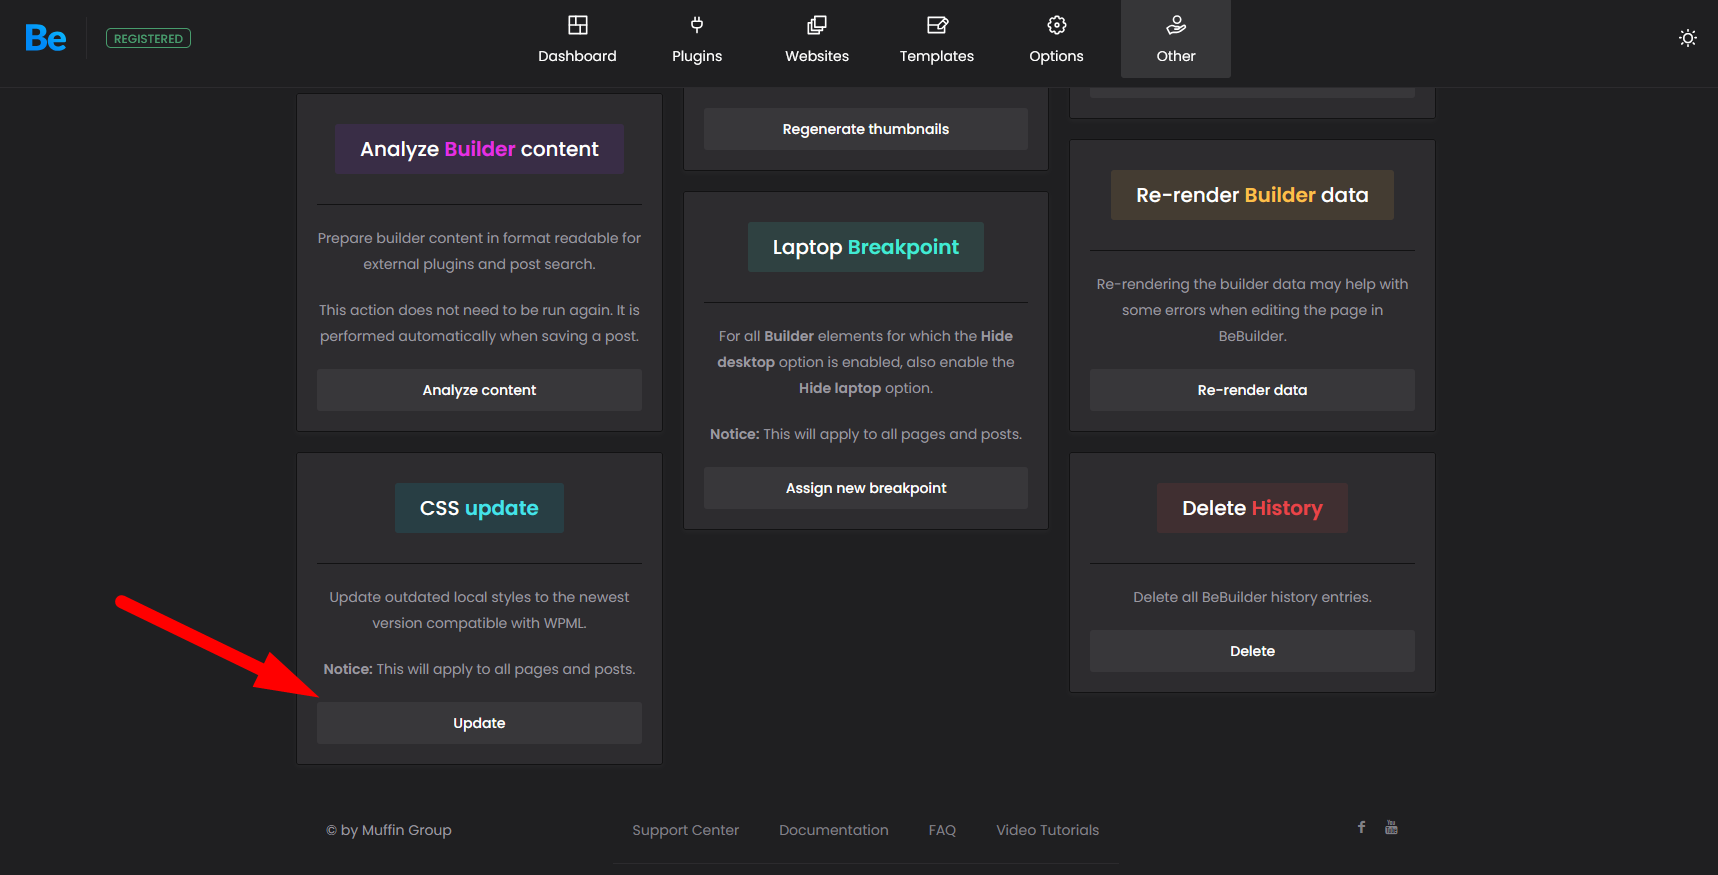Go to the Websites section
The image size is (1718, 875).
click(816, 39)
